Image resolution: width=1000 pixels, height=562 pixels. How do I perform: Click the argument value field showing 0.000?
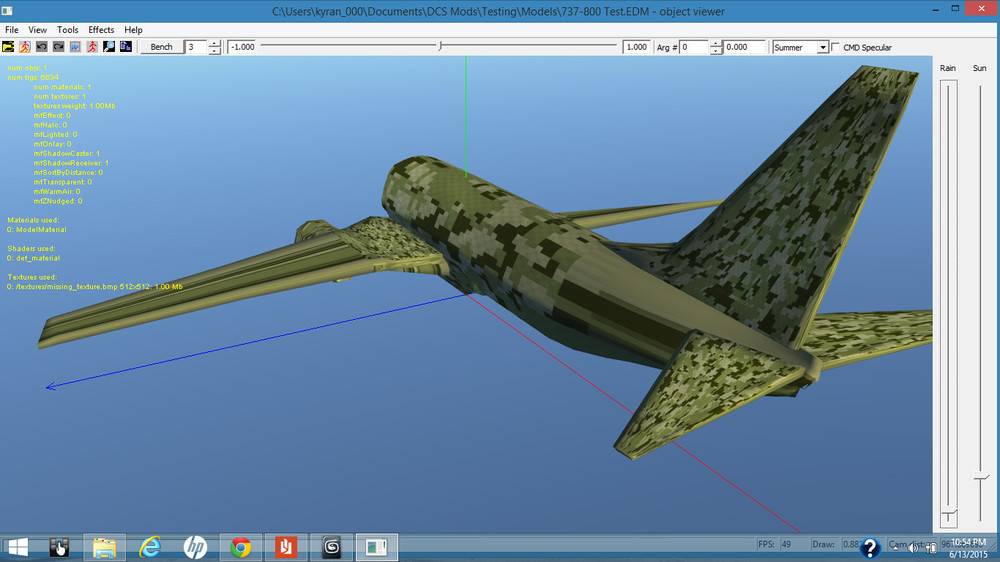(744, 47)
